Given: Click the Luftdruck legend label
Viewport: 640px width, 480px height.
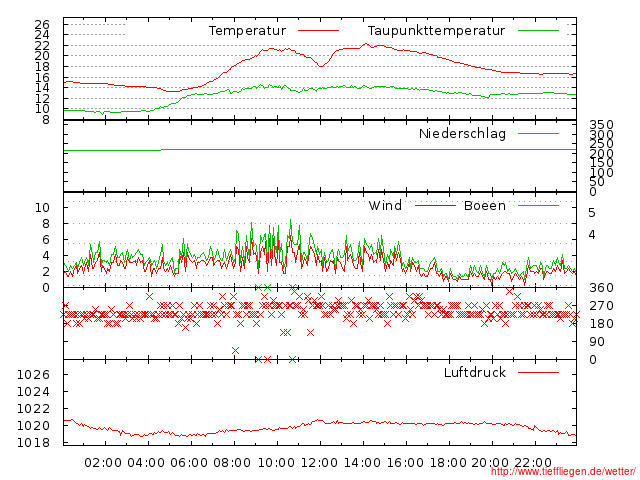Looking at the screenshot, I should 475,372.
